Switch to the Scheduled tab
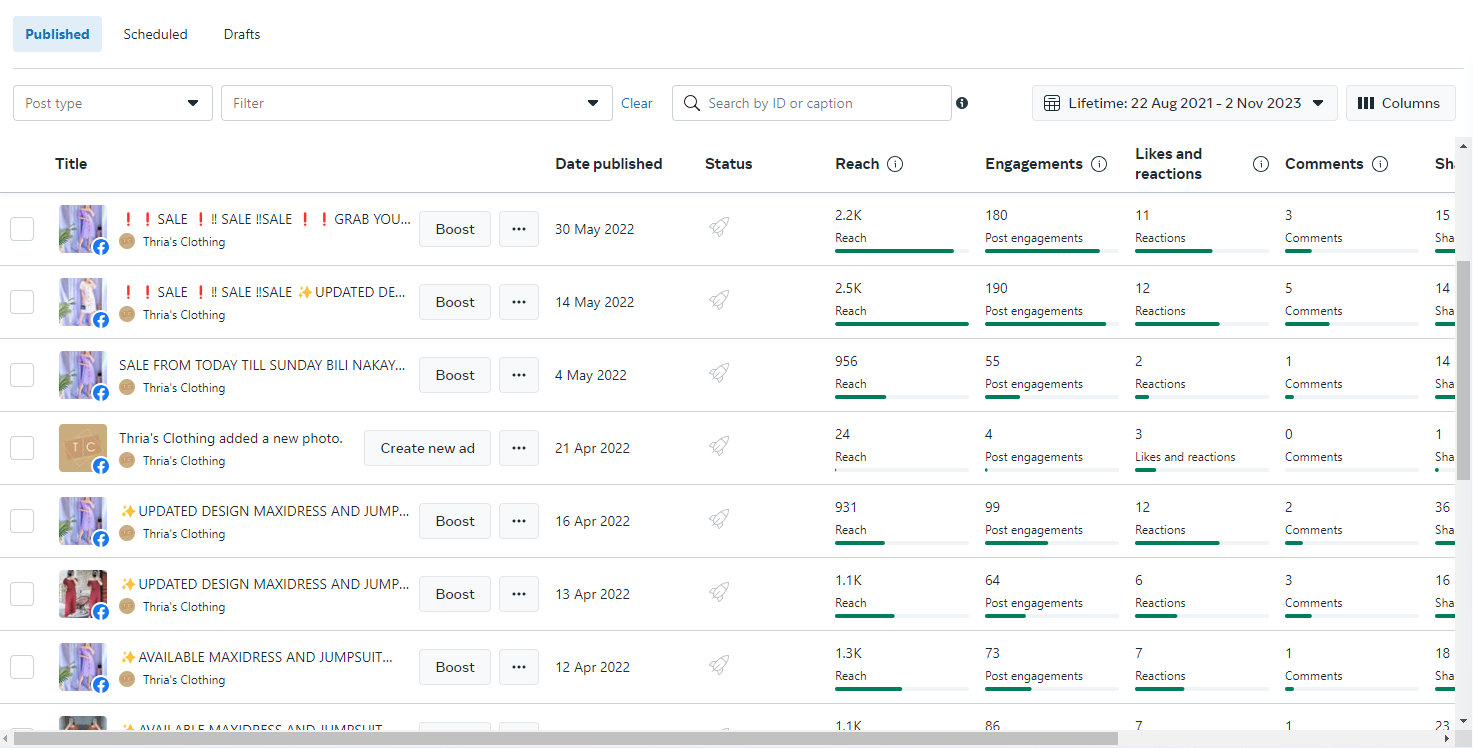The width and height of the screenshot is (1473, 748). (155, 34)
